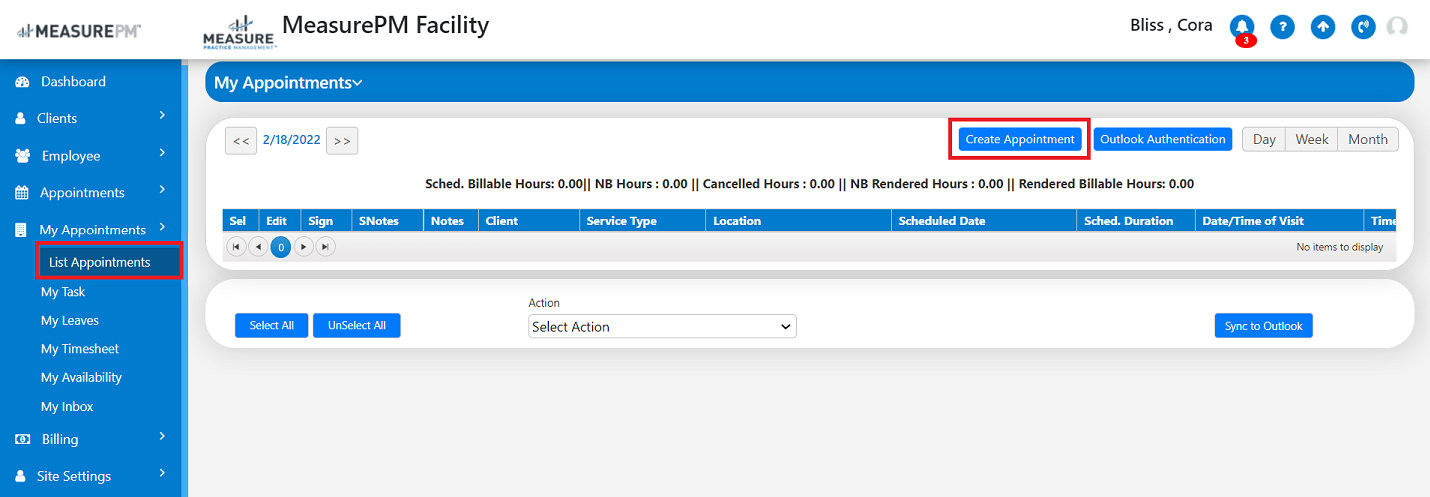Image resolution: width=1430 pixels, height=497 pixels.
Task: Click the Date/Time of Visit column header
Action: tap(1279, 221)
